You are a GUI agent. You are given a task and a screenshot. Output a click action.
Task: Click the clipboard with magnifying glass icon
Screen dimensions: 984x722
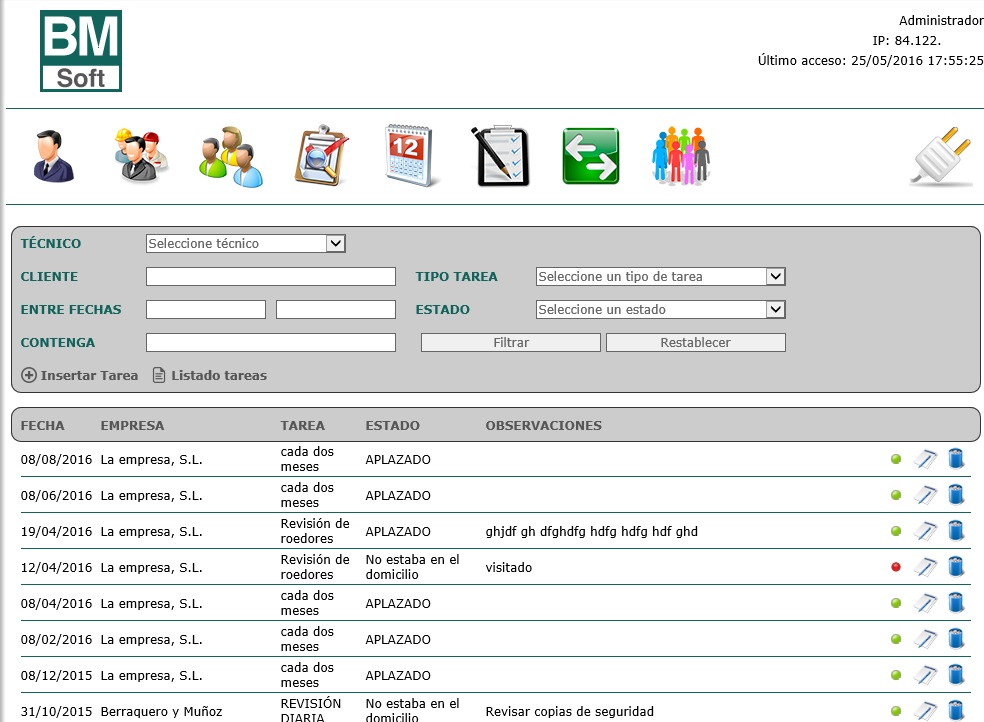321,156
